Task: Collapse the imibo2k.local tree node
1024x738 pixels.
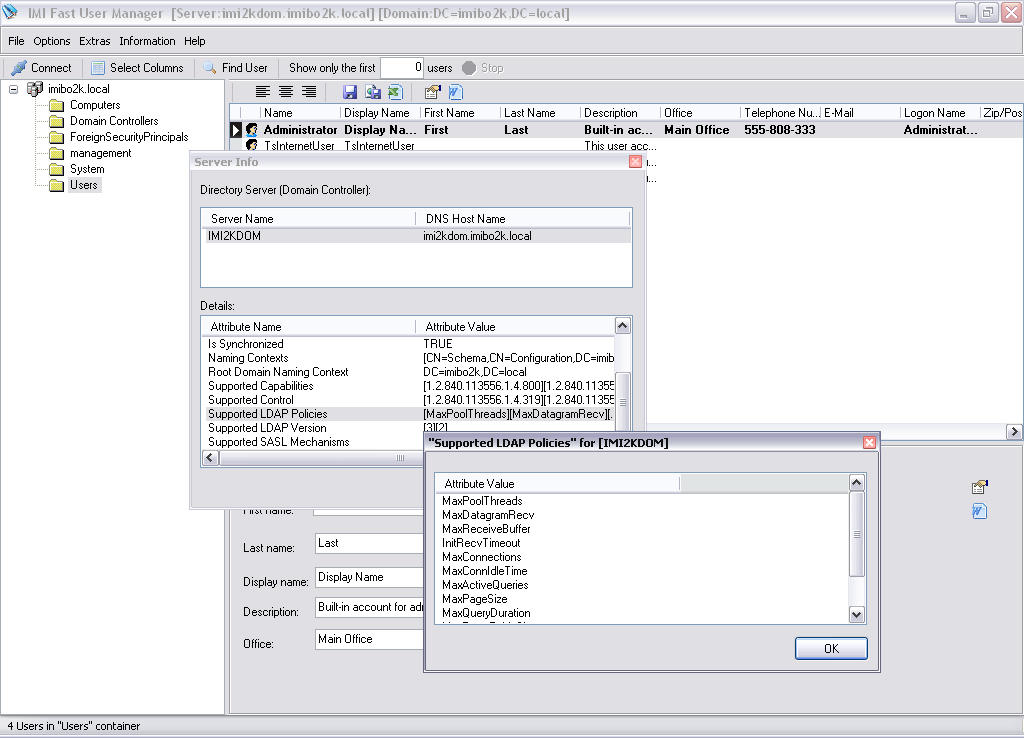Action: (x=13, y=89)
